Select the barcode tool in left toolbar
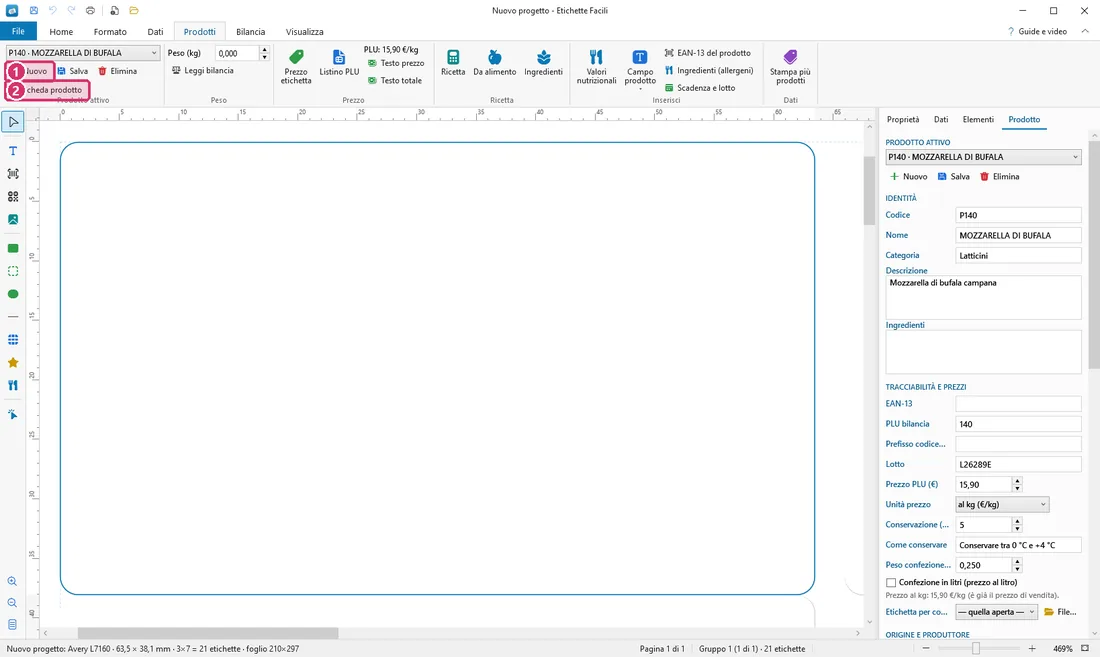The width and height of the screenshot is (1100, 657). pos(13,174)
